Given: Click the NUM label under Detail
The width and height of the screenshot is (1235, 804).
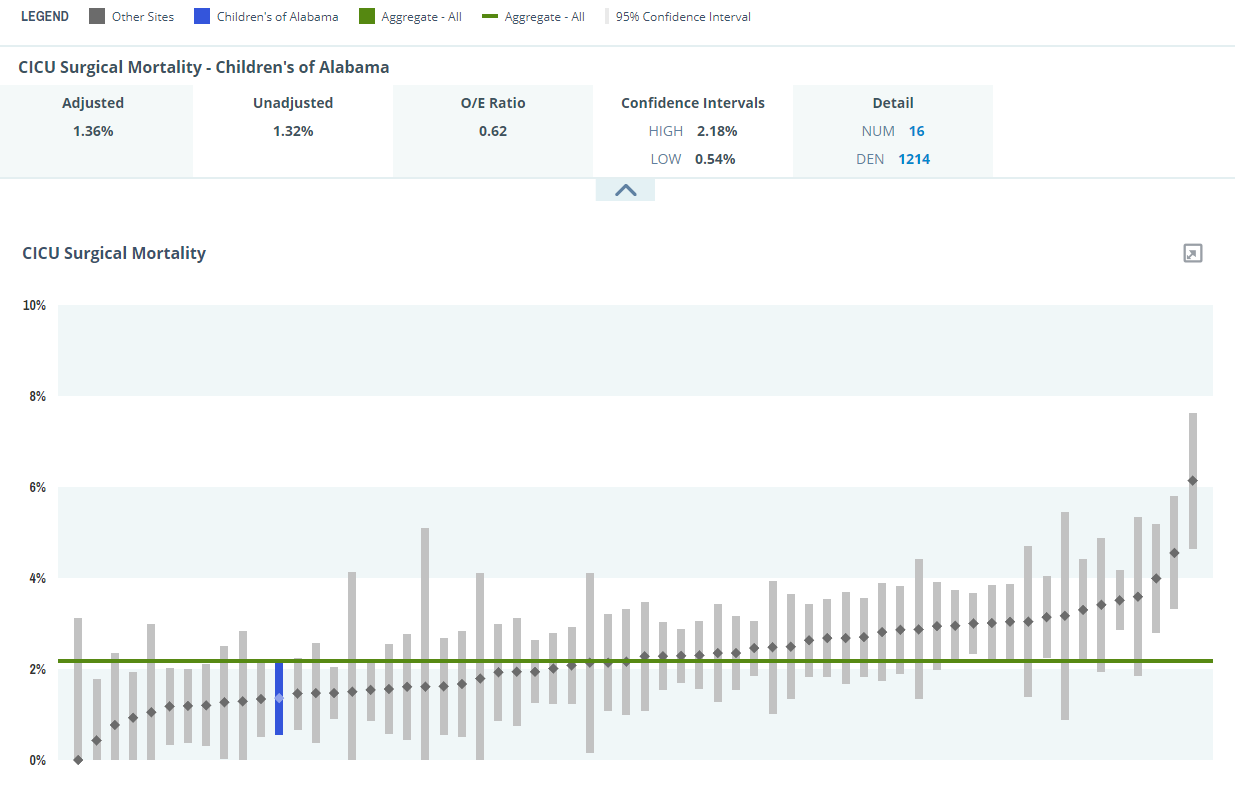Looking at the screenshot, I should pyautogui.click(x=878, y=131).
